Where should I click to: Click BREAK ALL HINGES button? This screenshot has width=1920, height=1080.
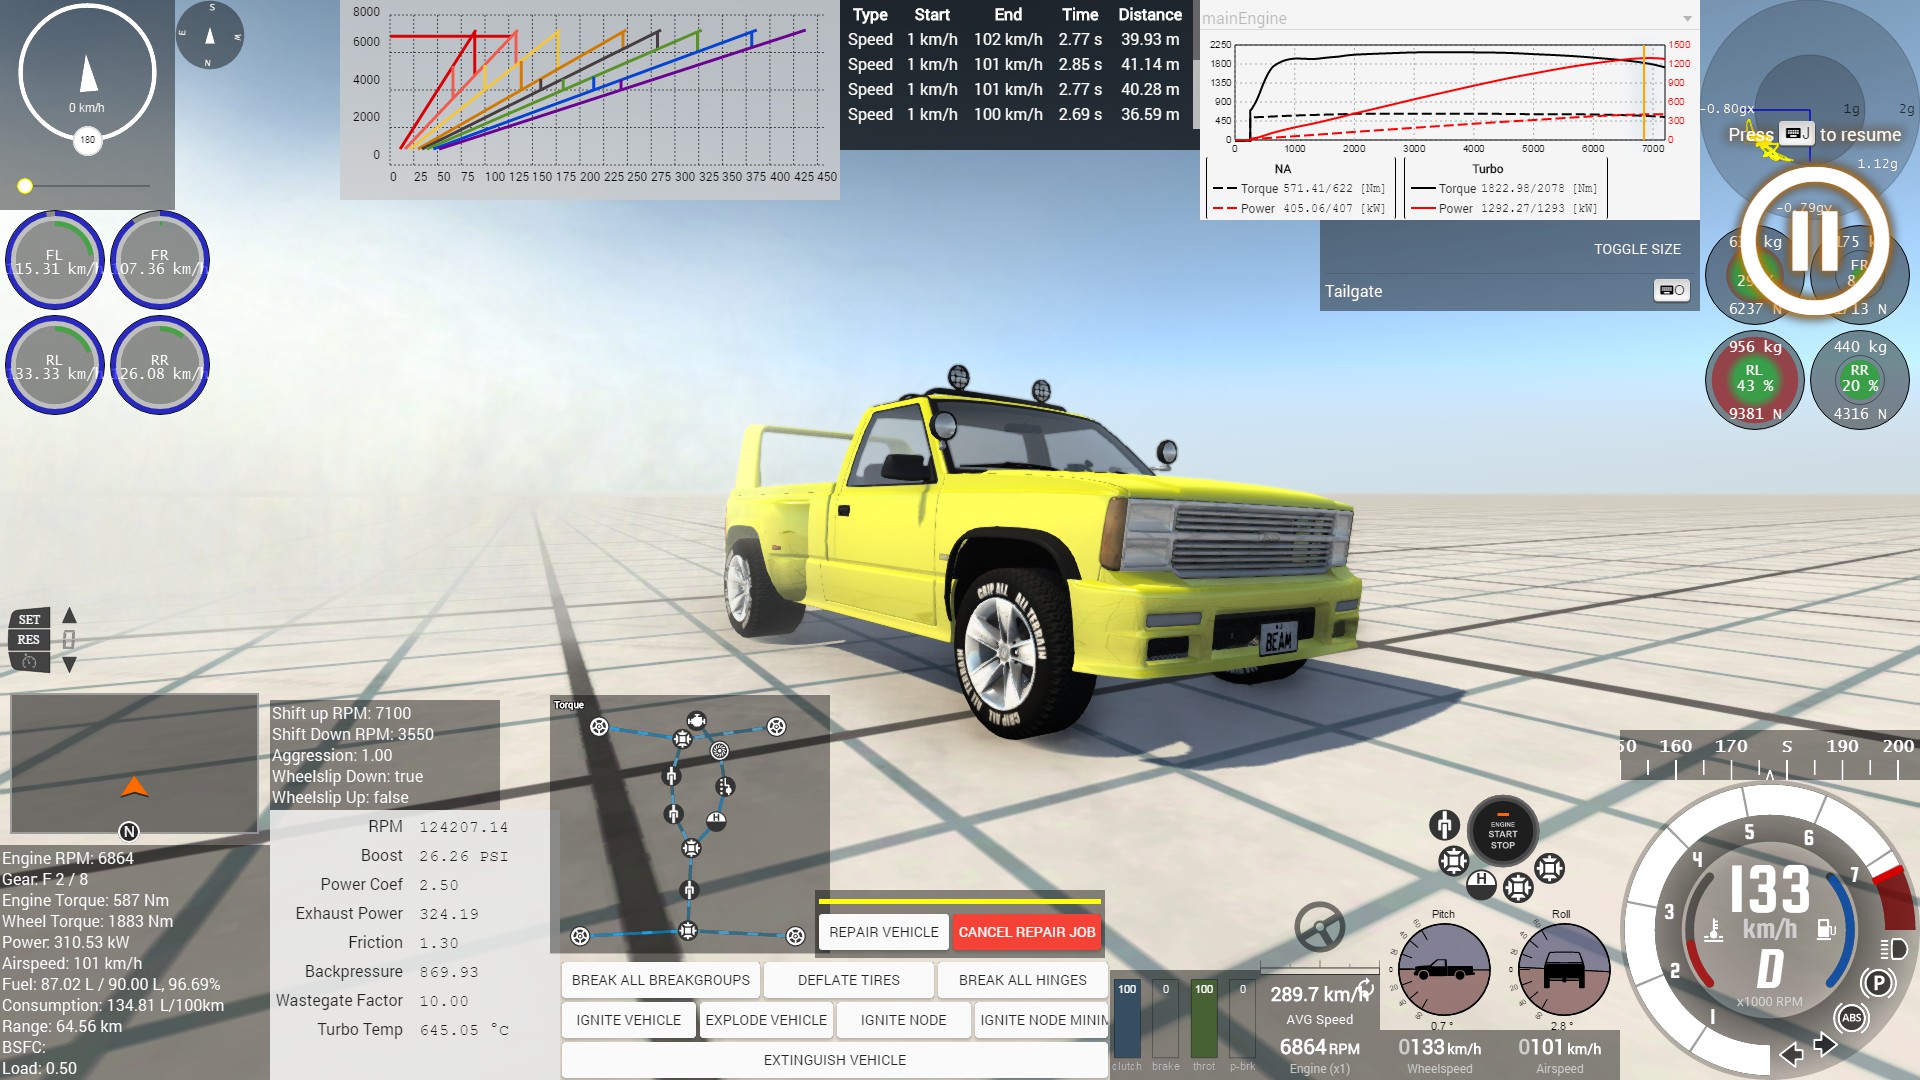point(1023,980)
